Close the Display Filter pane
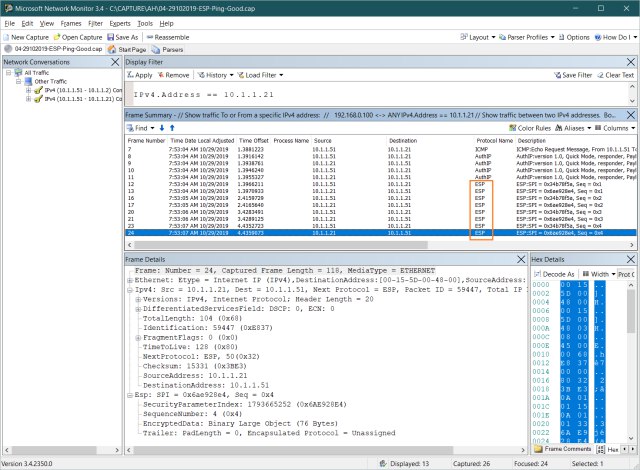 click(631, 62)
